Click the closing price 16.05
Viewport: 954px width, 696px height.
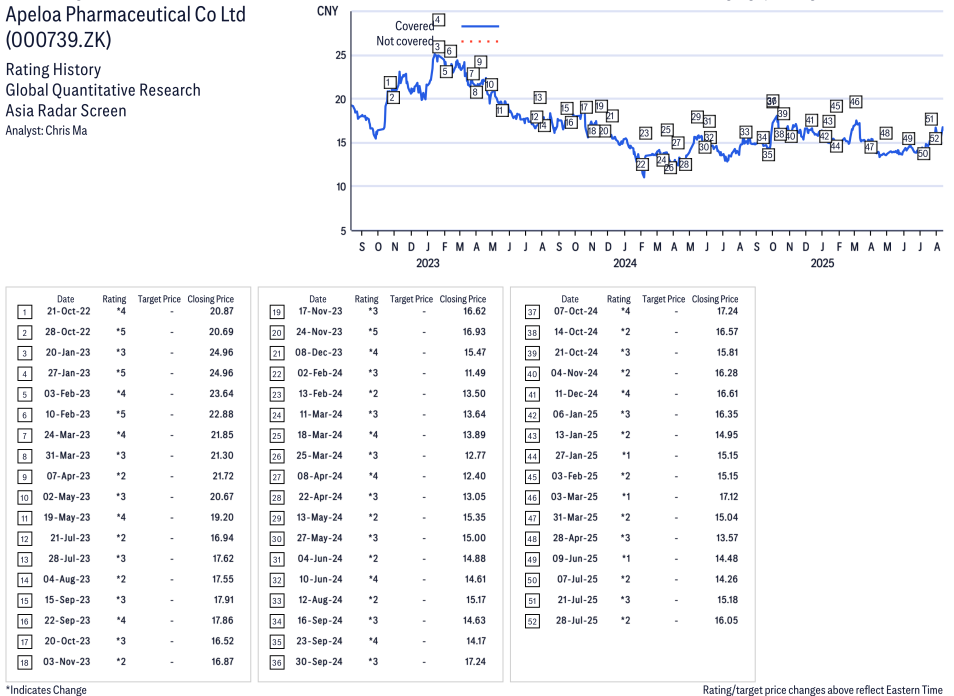tap(726, 620)
